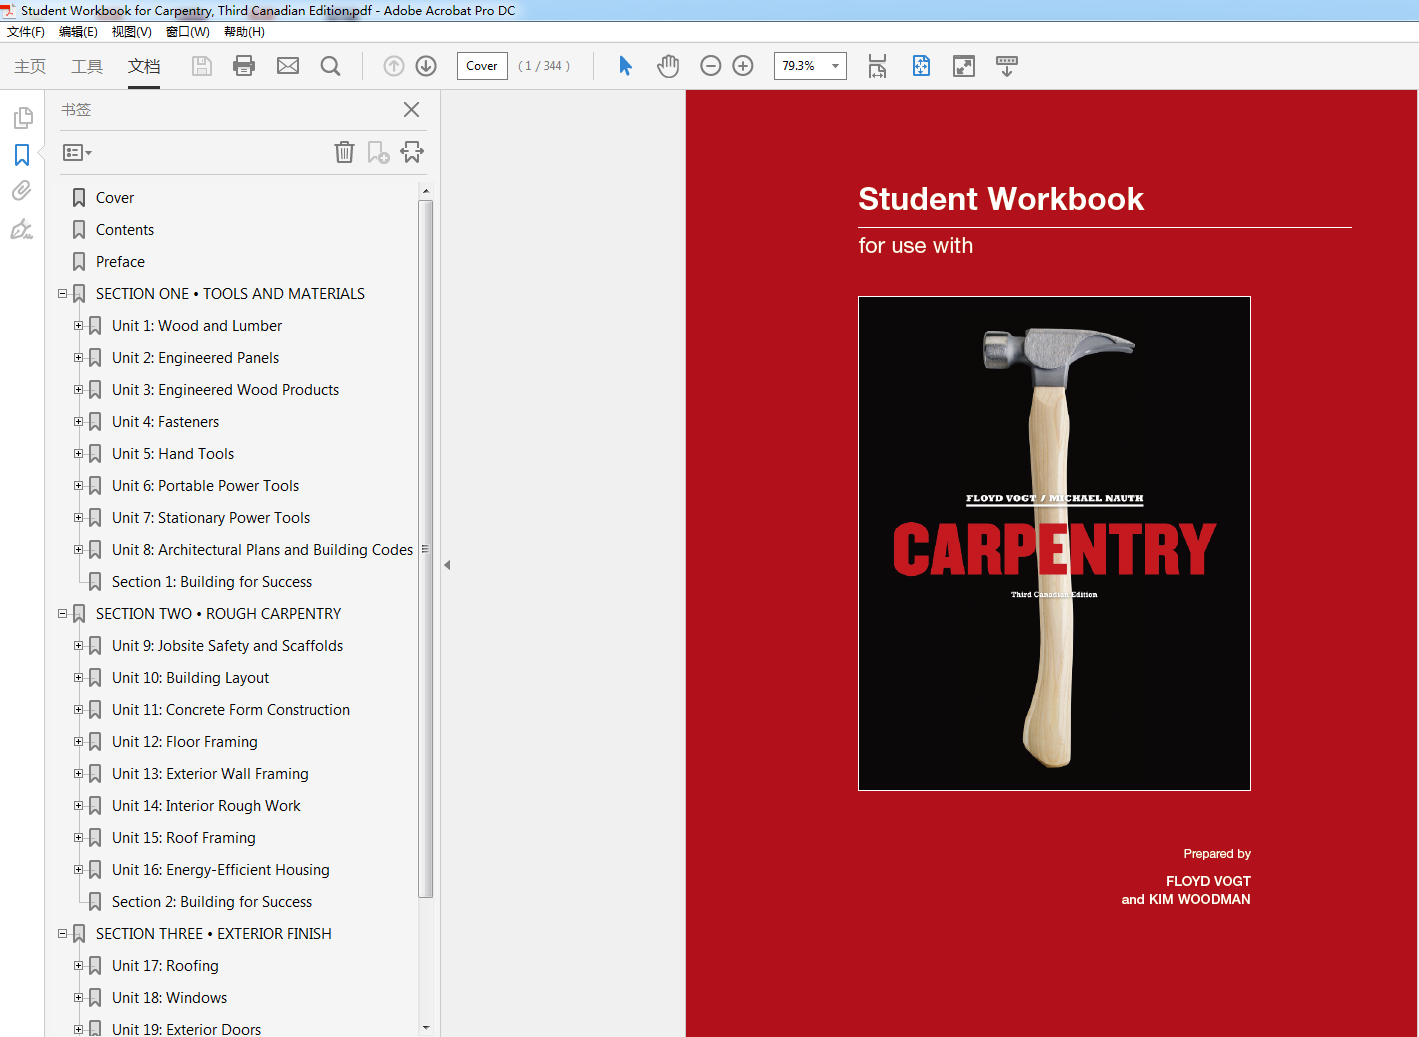
Task: Open Unit 14: Interior Rough Work
Action: 206,806
